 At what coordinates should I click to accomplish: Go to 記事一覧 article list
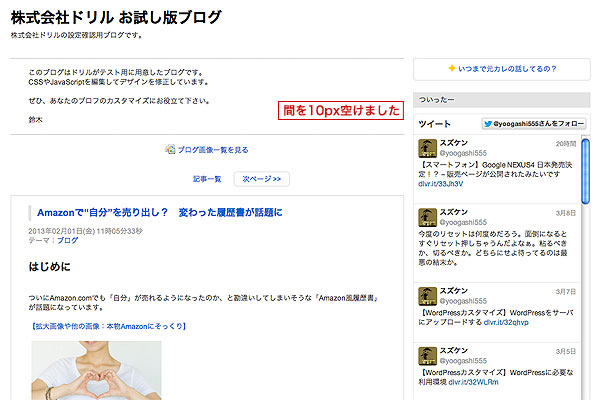(x=207, y=179)
